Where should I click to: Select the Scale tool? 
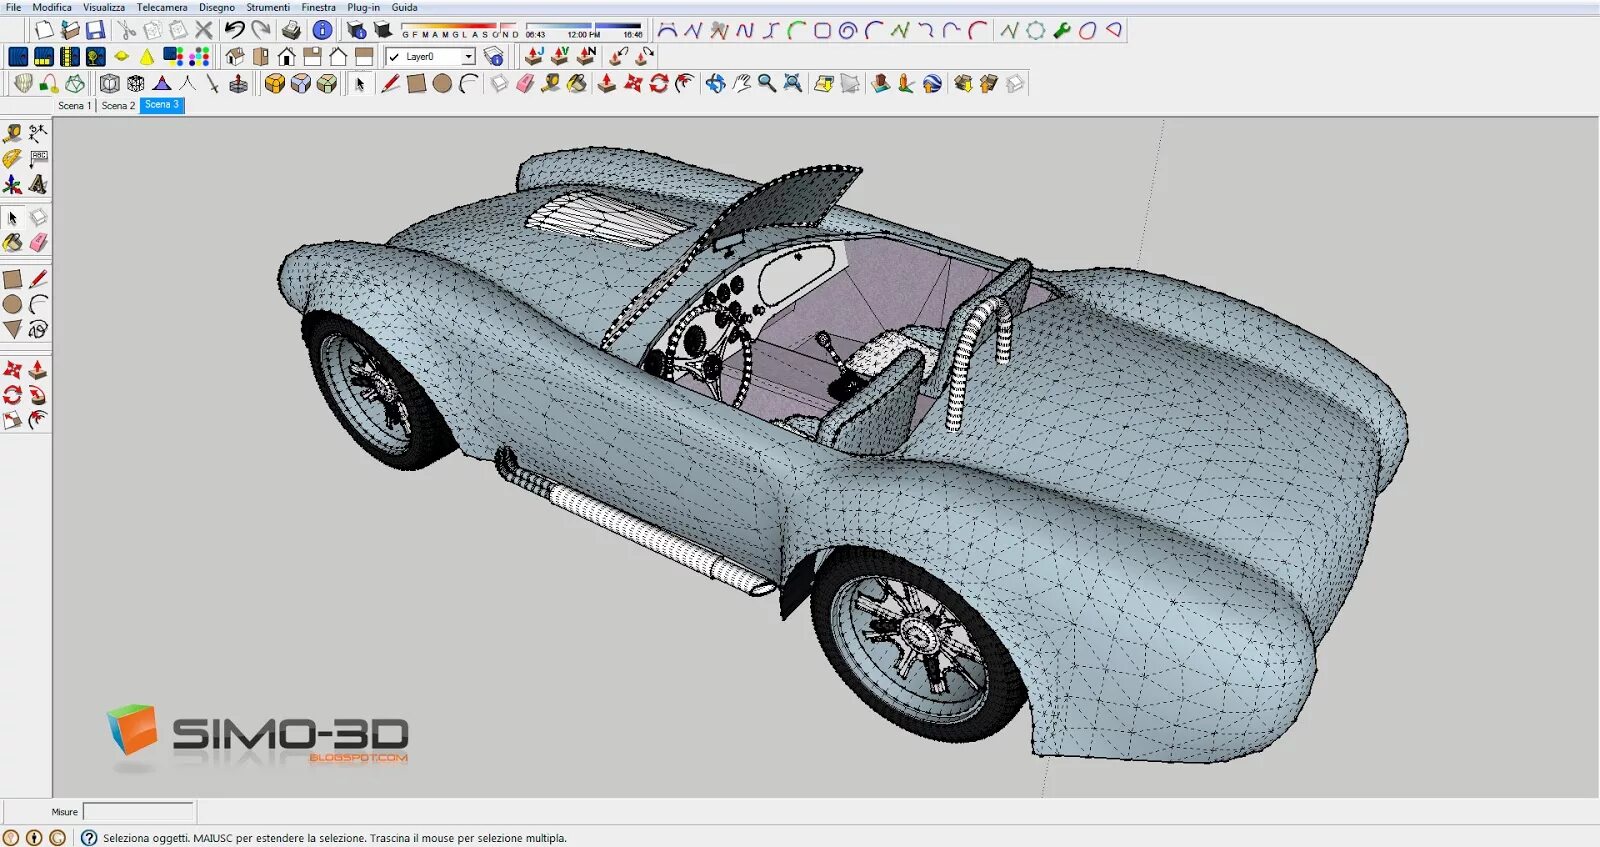[12, 420]
